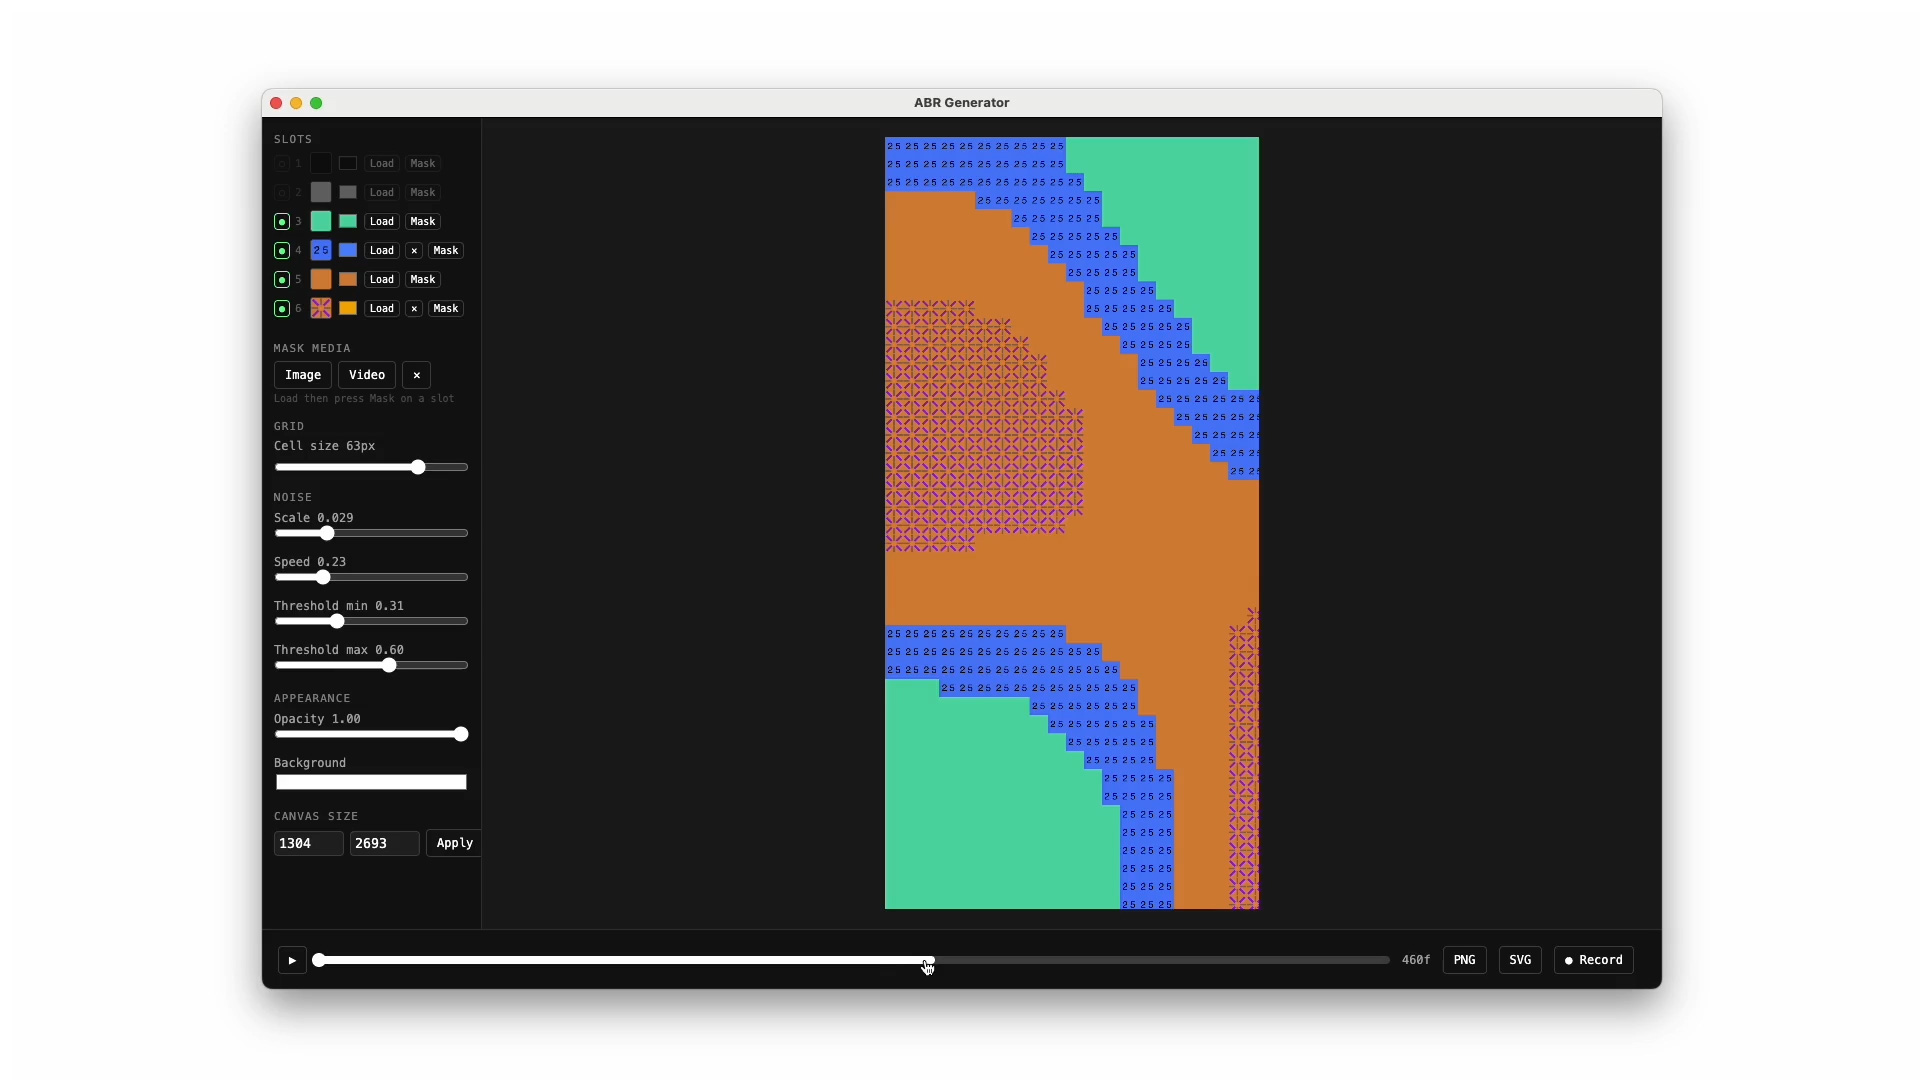Click slot 2 gray thumbnail preview
Viewport: 1920px width, 1080px height.
[x=321, y=193]
